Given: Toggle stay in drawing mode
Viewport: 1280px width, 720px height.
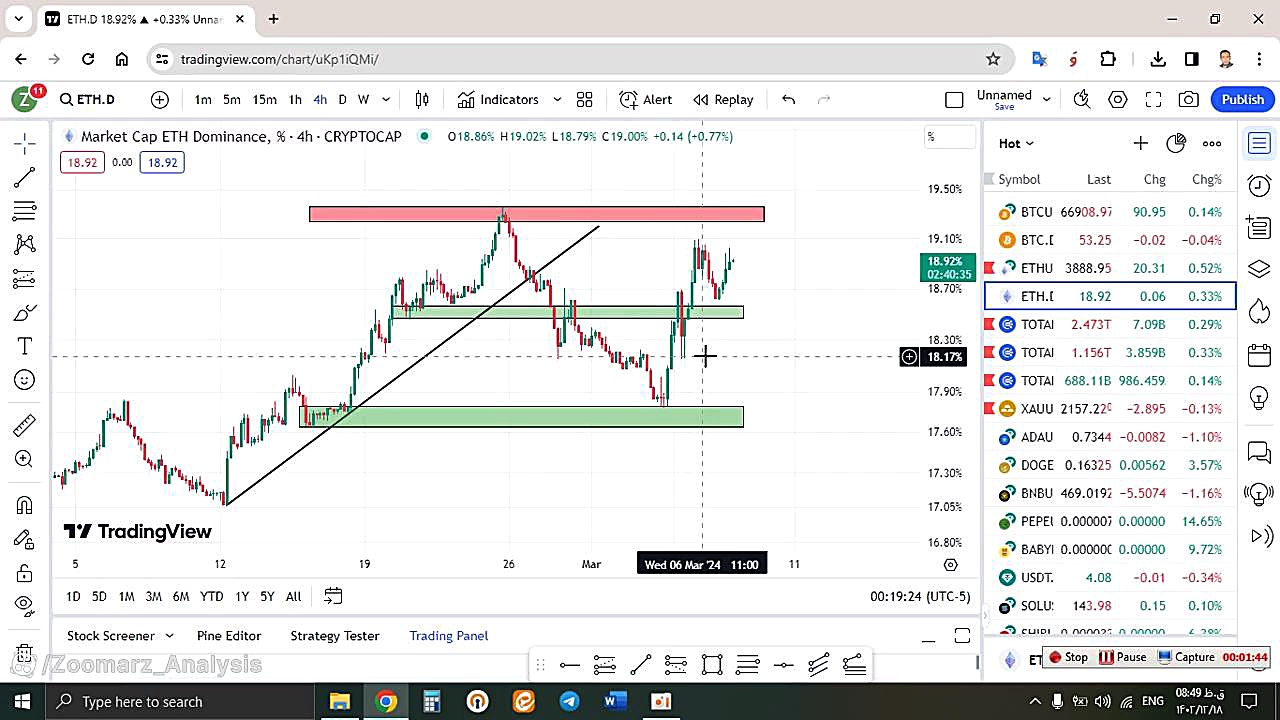Looking at the screenshot, I should (x=25, y=539).
